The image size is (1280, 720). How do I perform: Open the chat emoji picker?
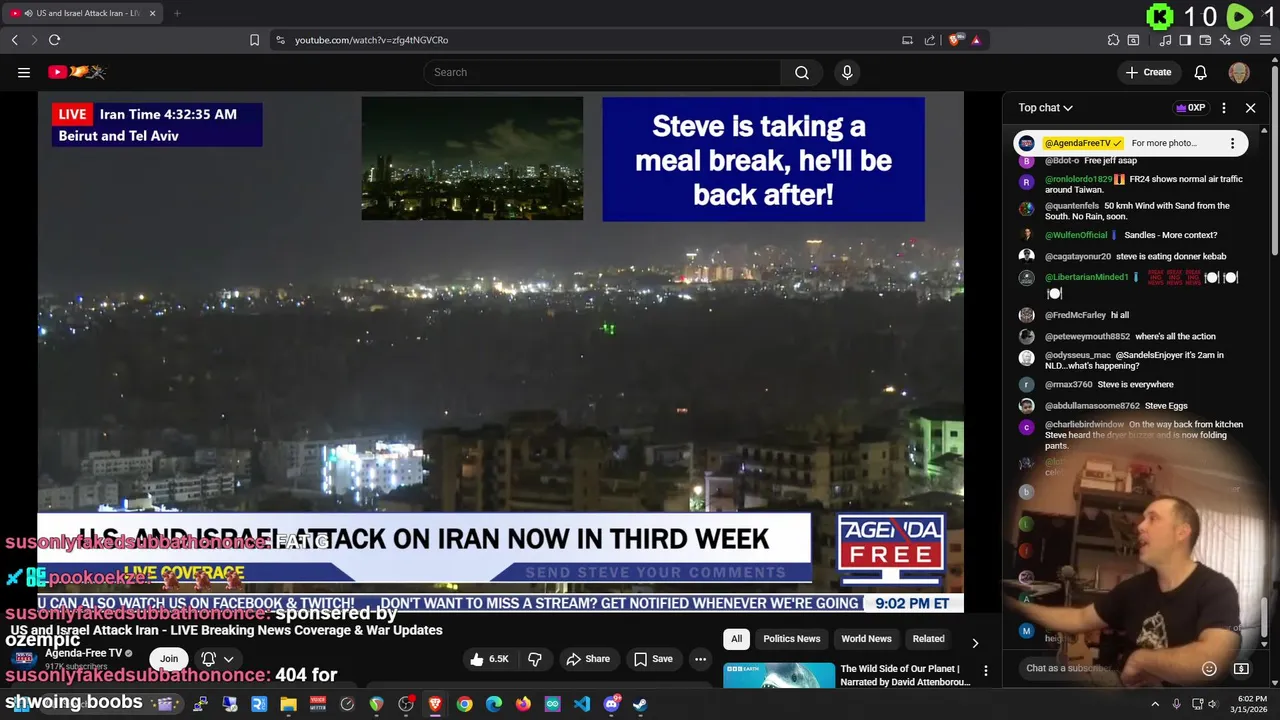coord(1209,668)
